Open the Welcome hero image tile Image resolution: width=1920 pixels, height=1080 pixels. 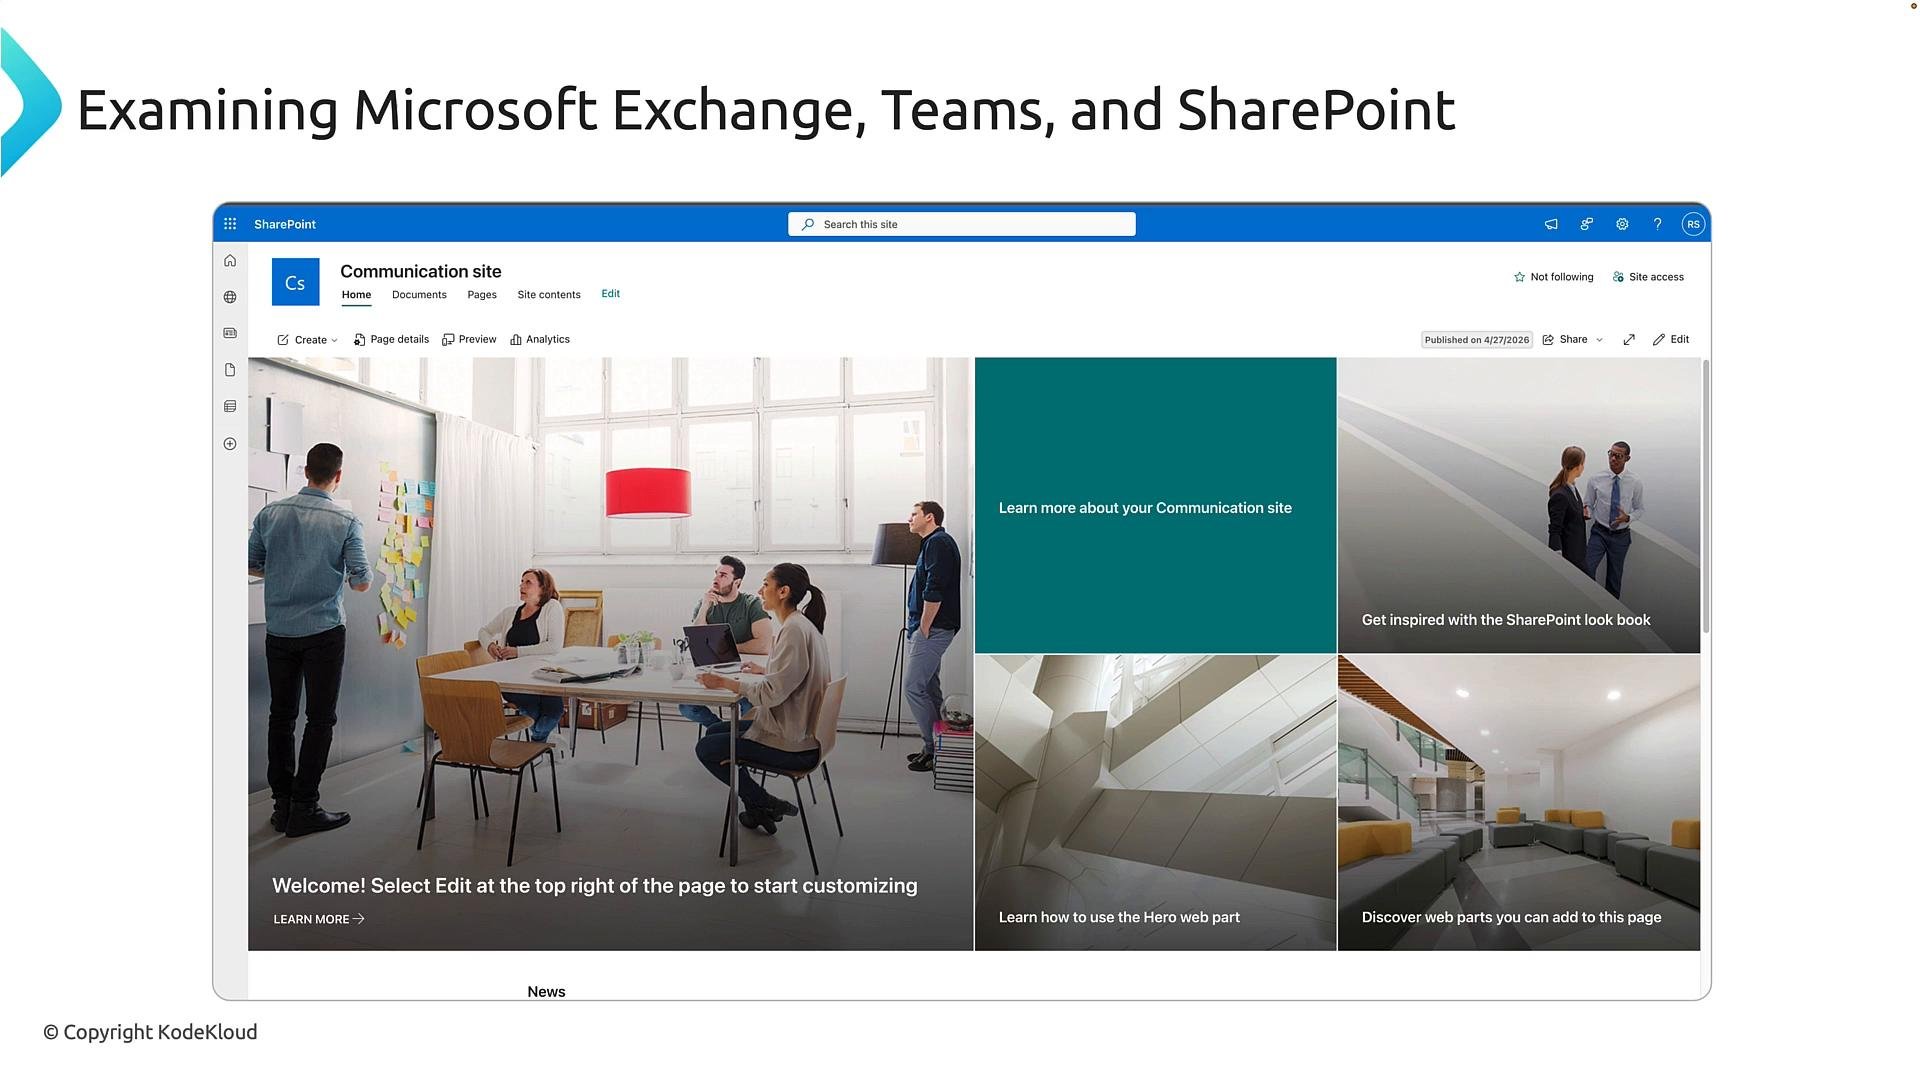(x=610, y=654)
